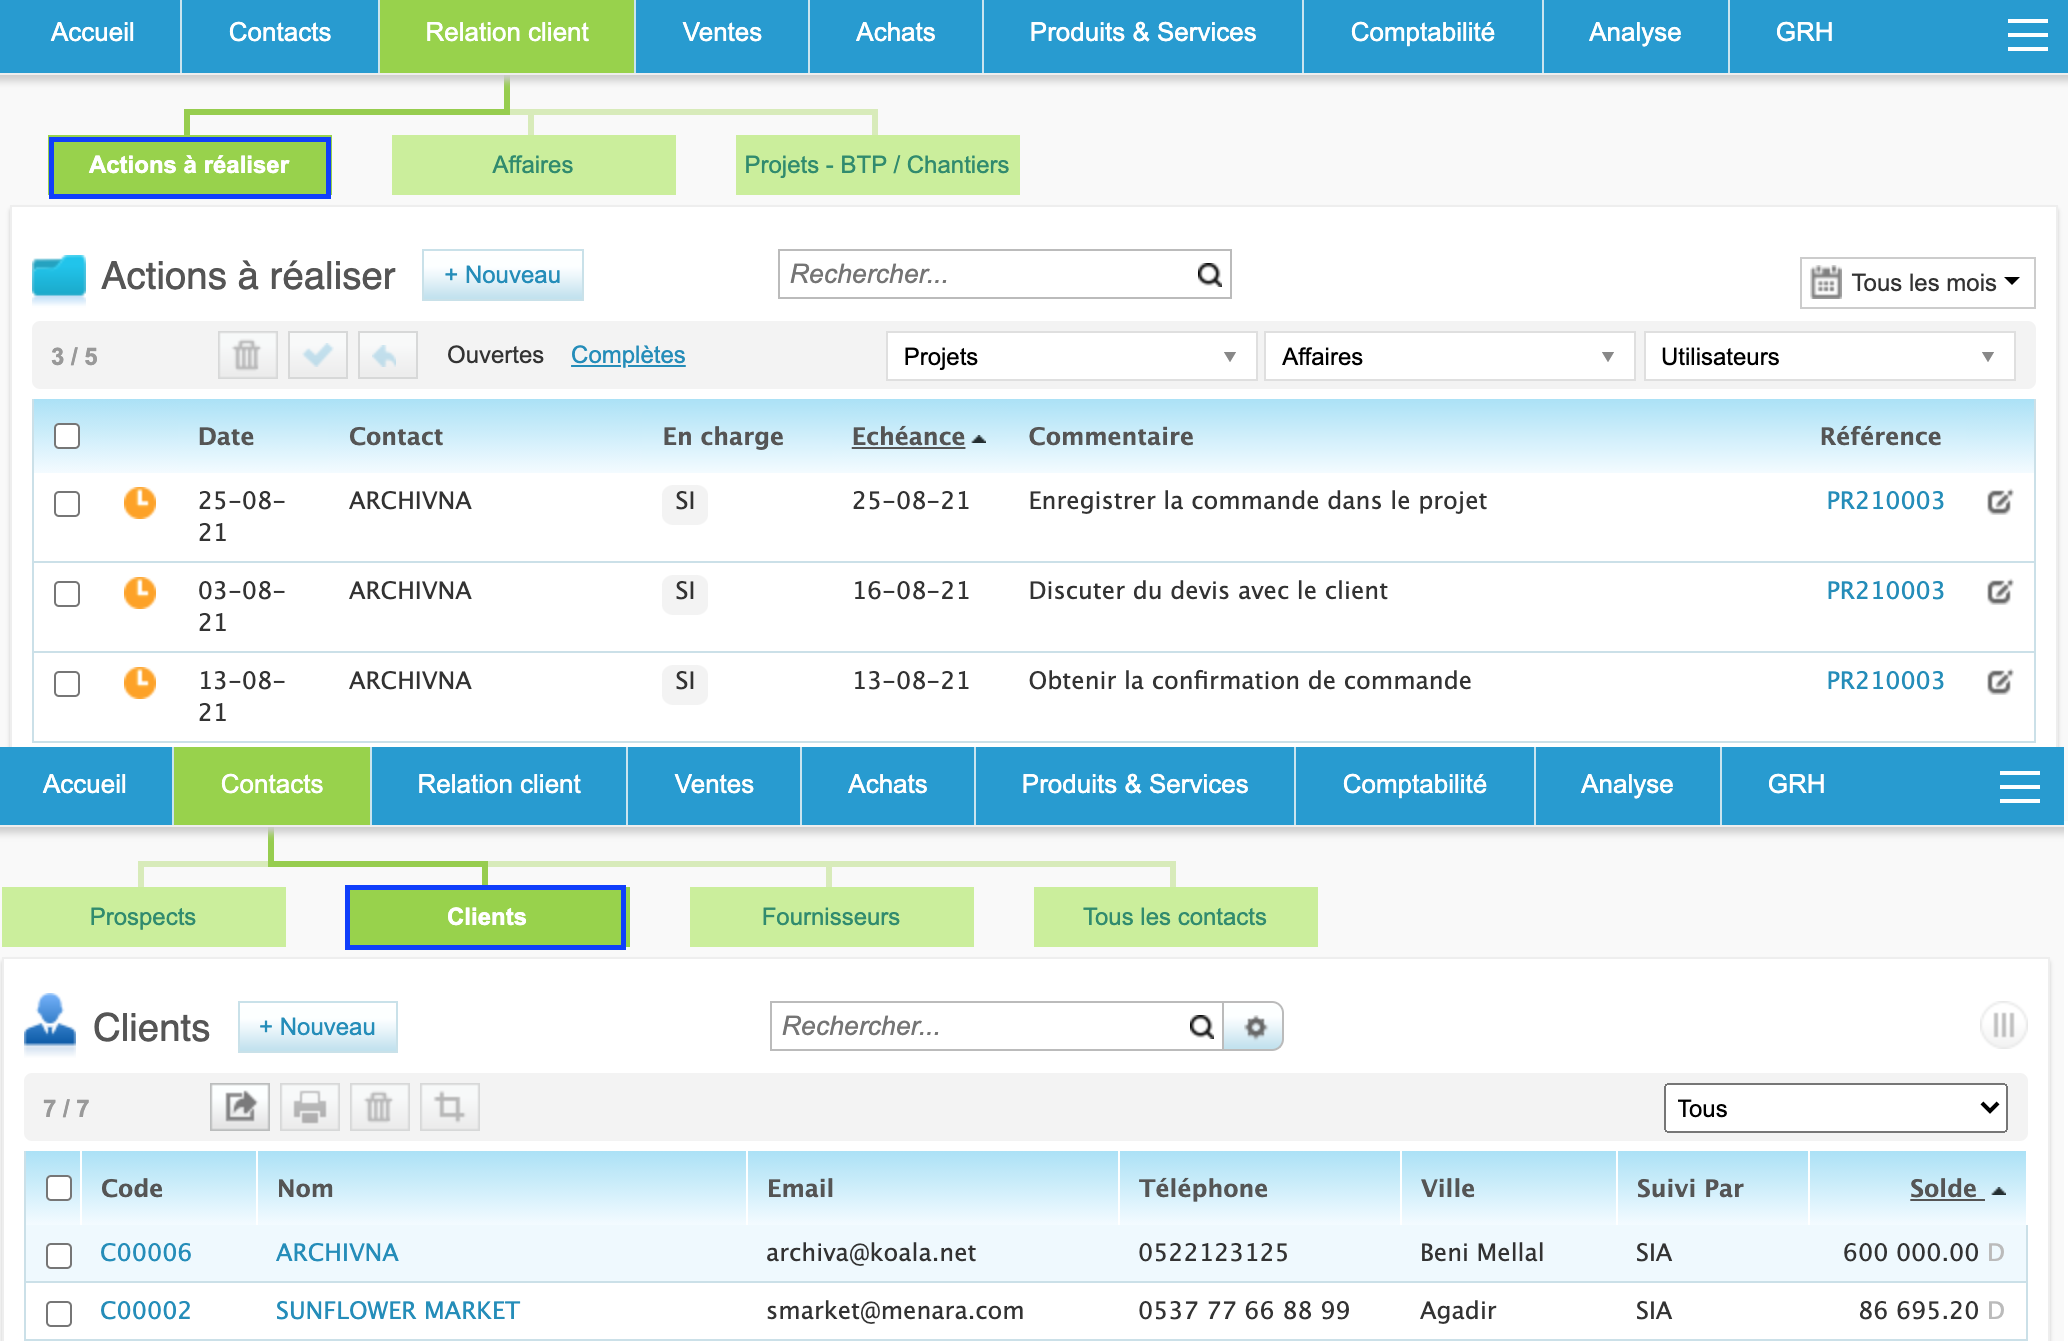Click the printer icon in Clients toolbar

tap(310, 1107)
